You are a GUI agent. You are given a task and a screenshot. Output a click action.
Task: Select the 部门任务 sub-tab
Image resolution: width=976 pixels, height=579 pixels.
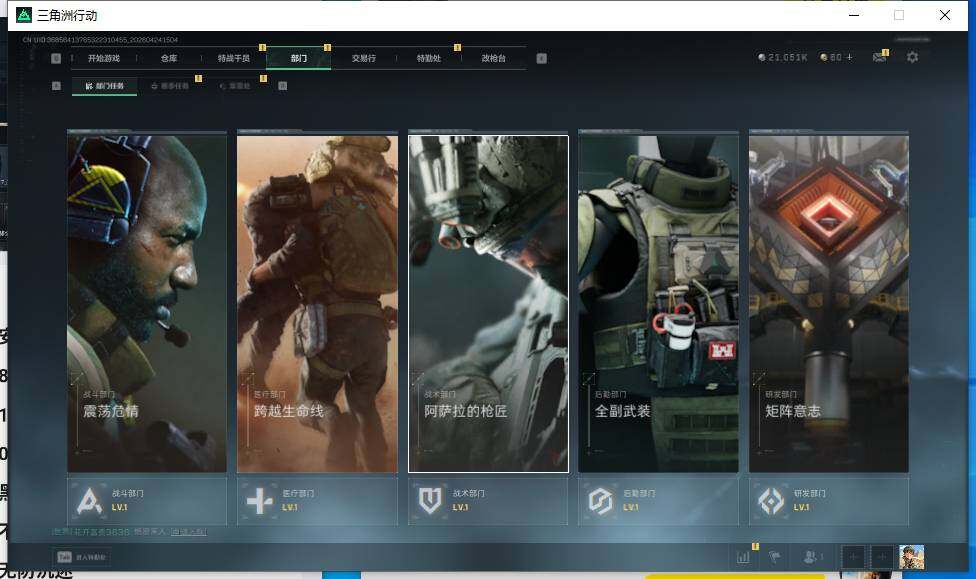105,86
